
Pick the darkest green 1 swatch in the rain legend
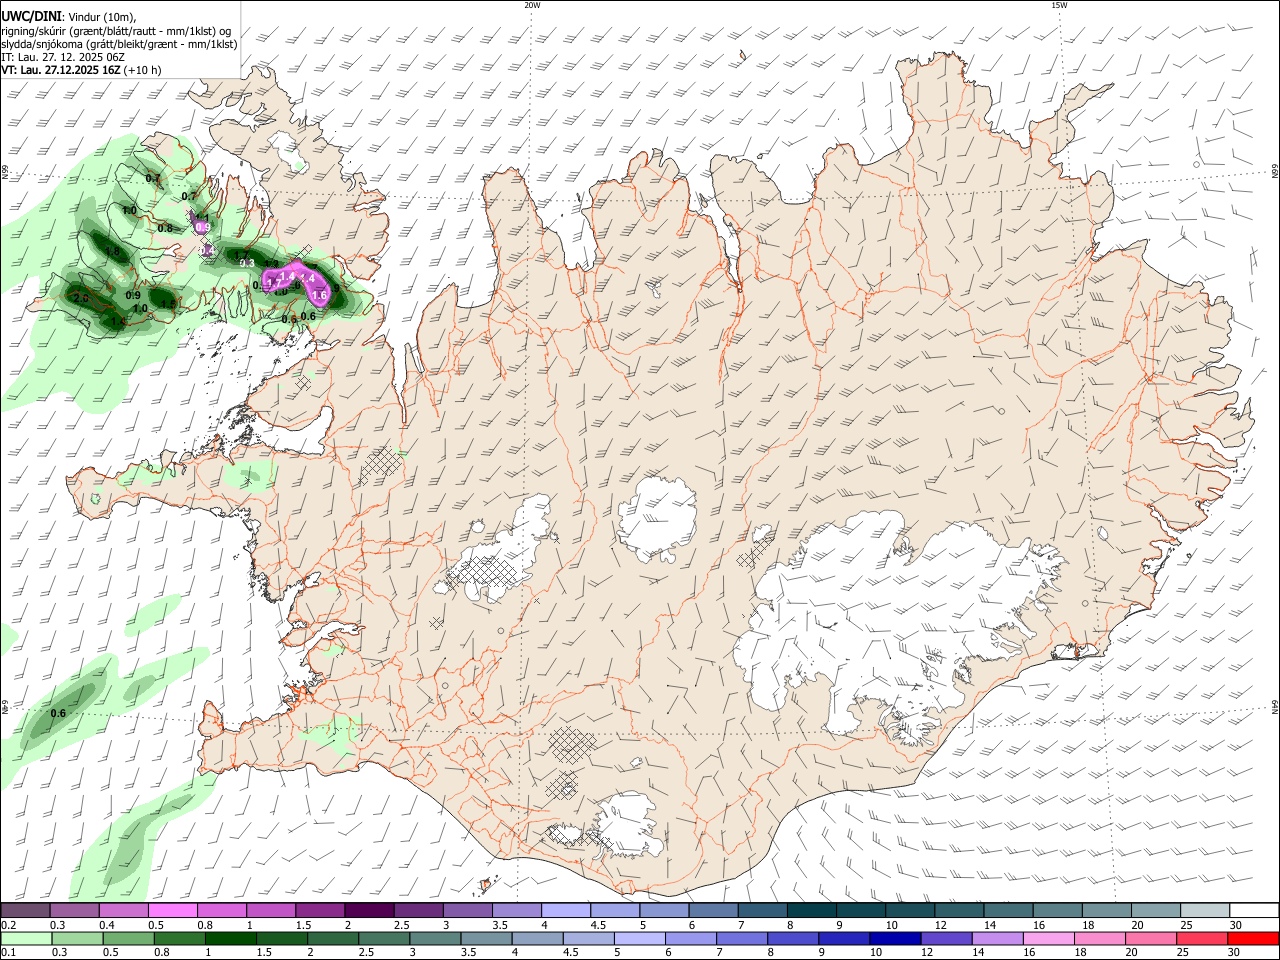tap(230, 938)
